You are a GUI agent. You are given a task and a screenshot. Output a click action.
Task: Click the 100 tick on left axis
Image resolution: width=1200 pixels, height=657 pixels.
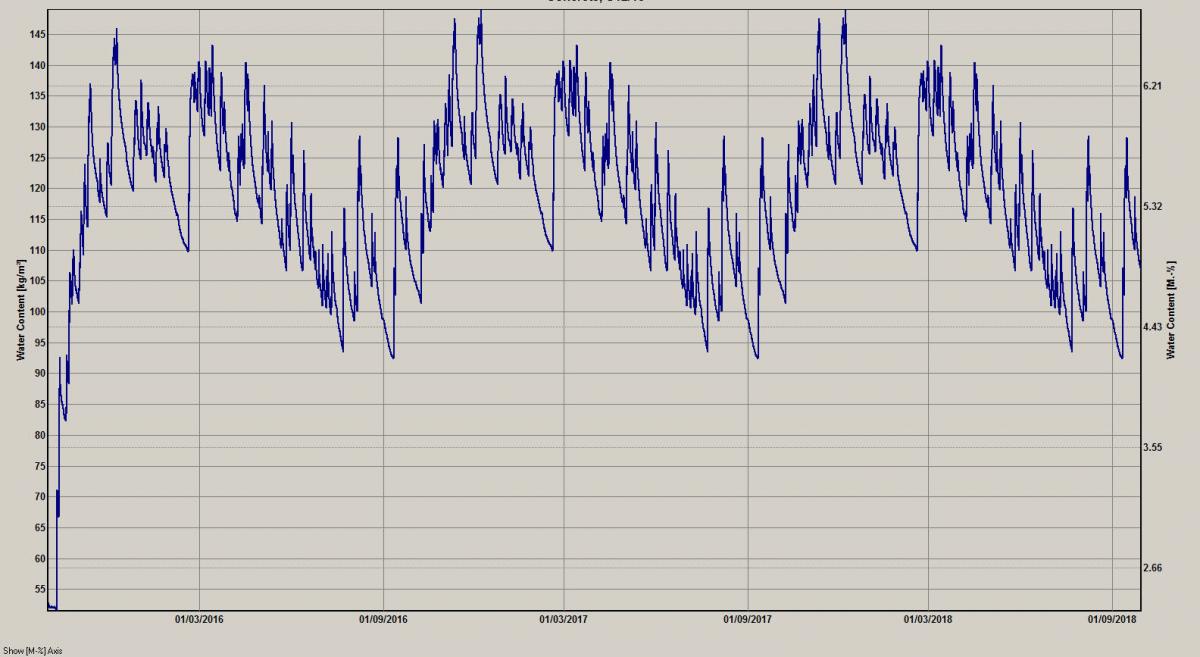(39, 312)
